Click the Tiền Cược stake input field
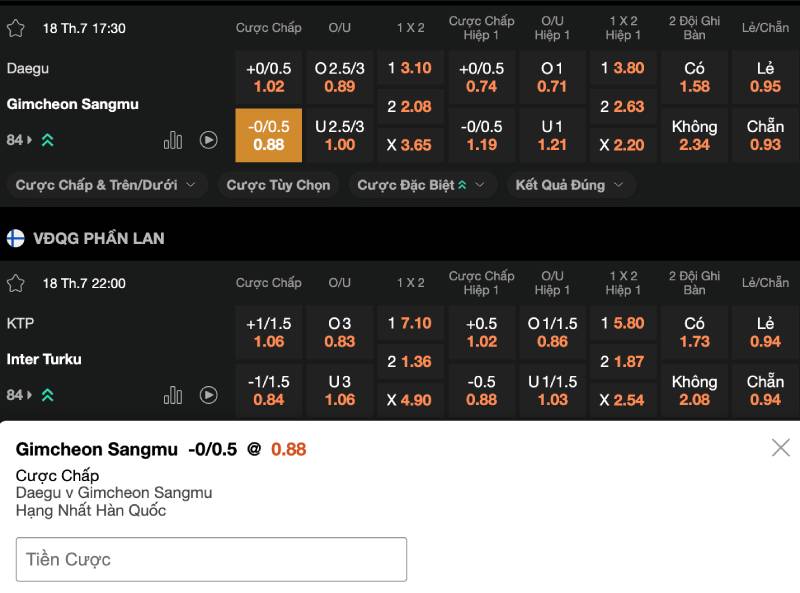Viewport: 800px width, 593px height. point(211,559)
